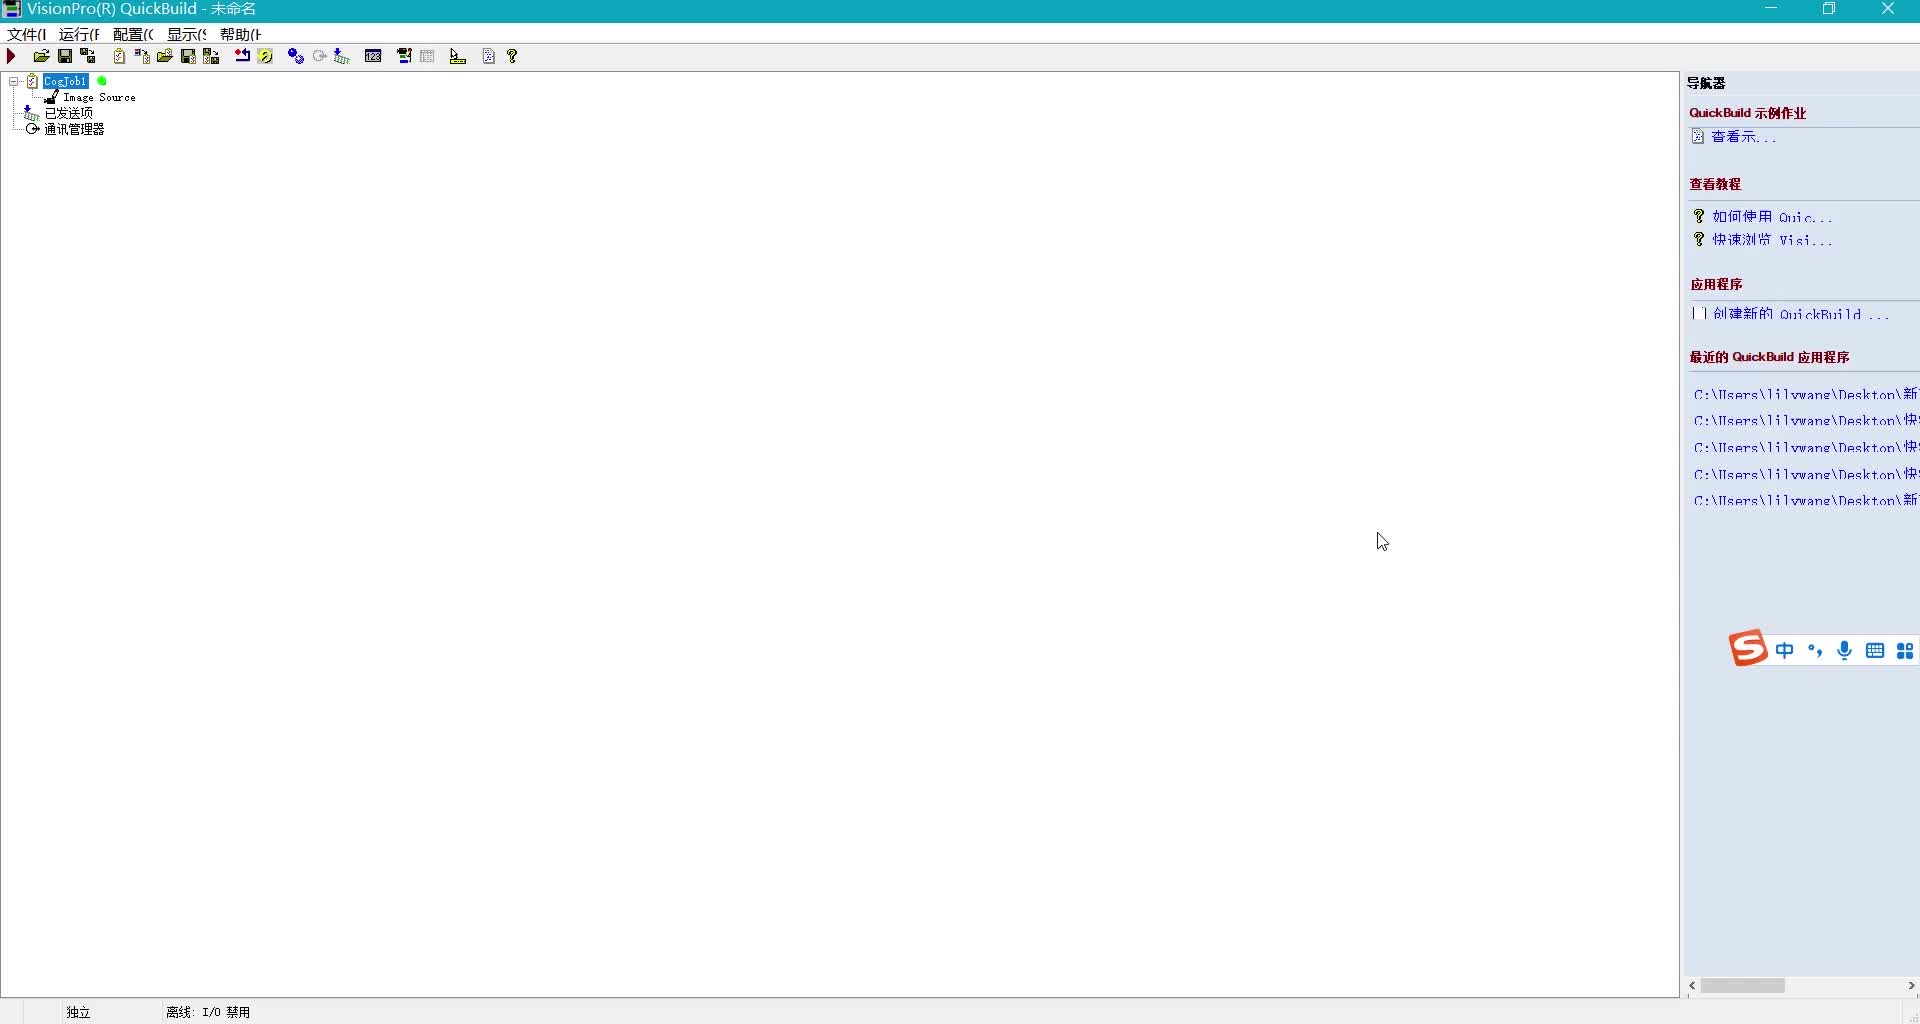Image resolution: width=1920 pixels, height=1024 pixels.
Task: Click the 最近的 QuickBuild 应用程序 heading
Action: [1770, 358]
